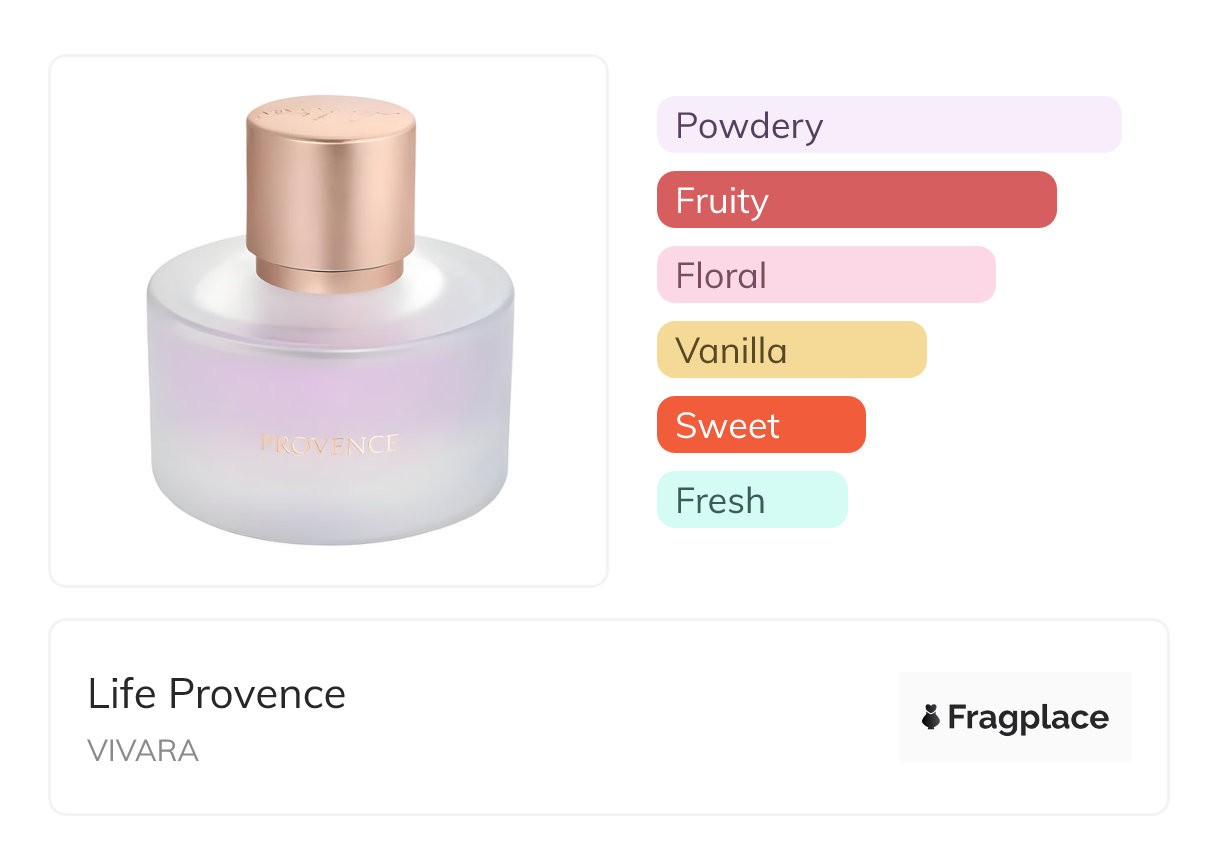Image resolution: width=1218 pixels, height=864 pixels.
Task: Click the word Powdery in the top bar
Action: (749, 126)
